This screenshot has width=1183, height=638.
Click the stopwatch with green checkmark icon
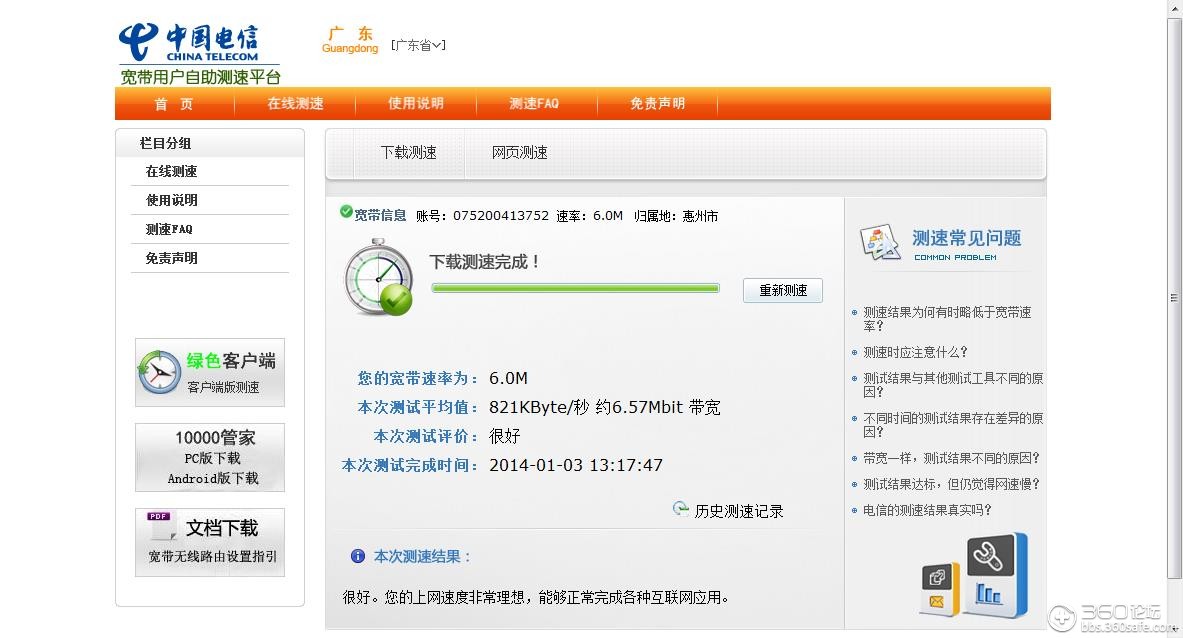point(378,278)
